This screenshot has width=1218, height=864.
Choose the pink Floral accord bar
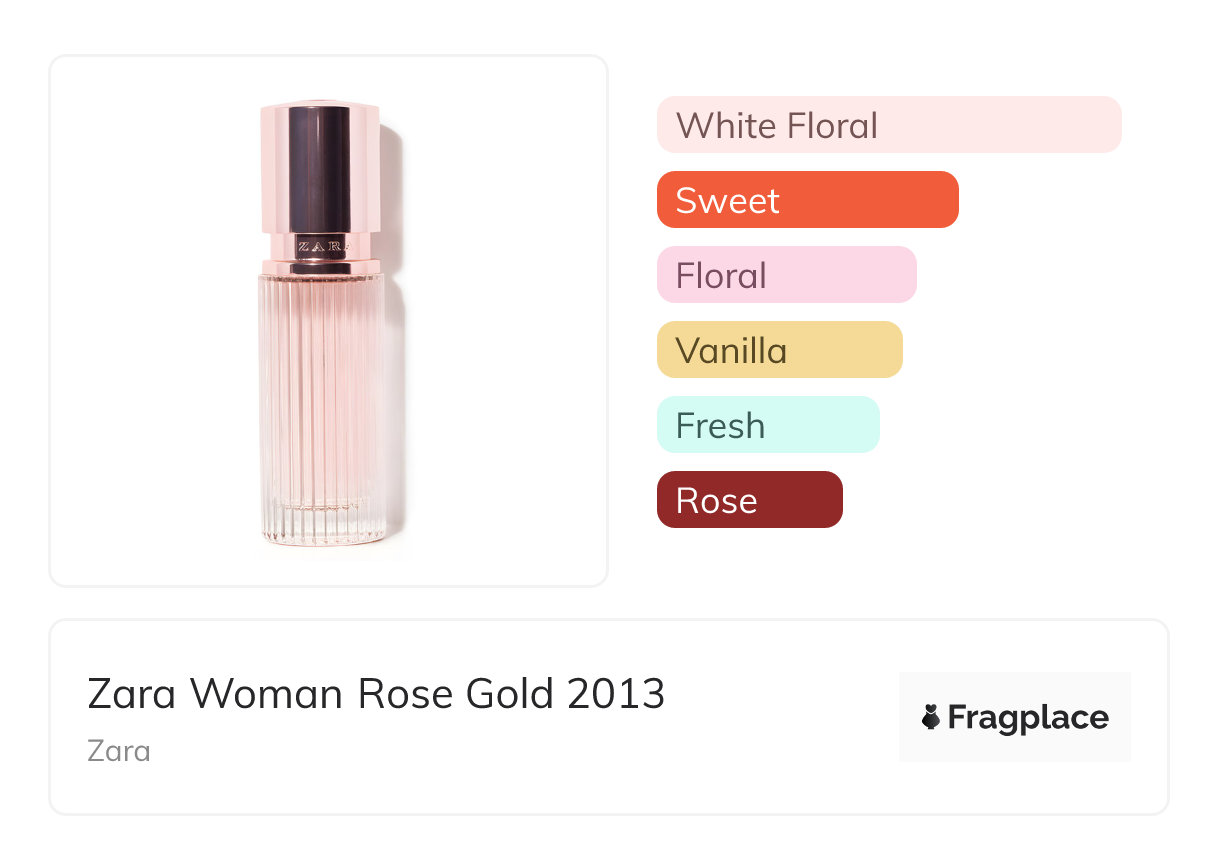point(786,275)
